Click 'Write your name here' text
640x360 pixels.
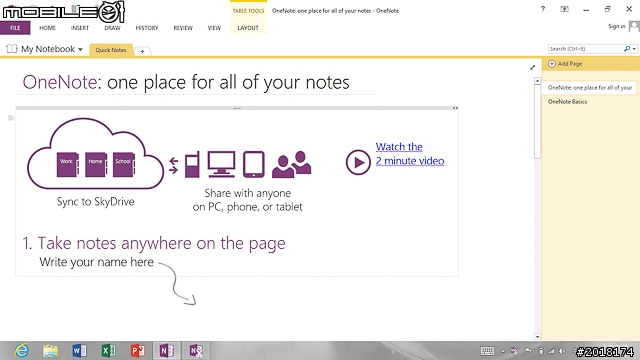tap(97, 262)
